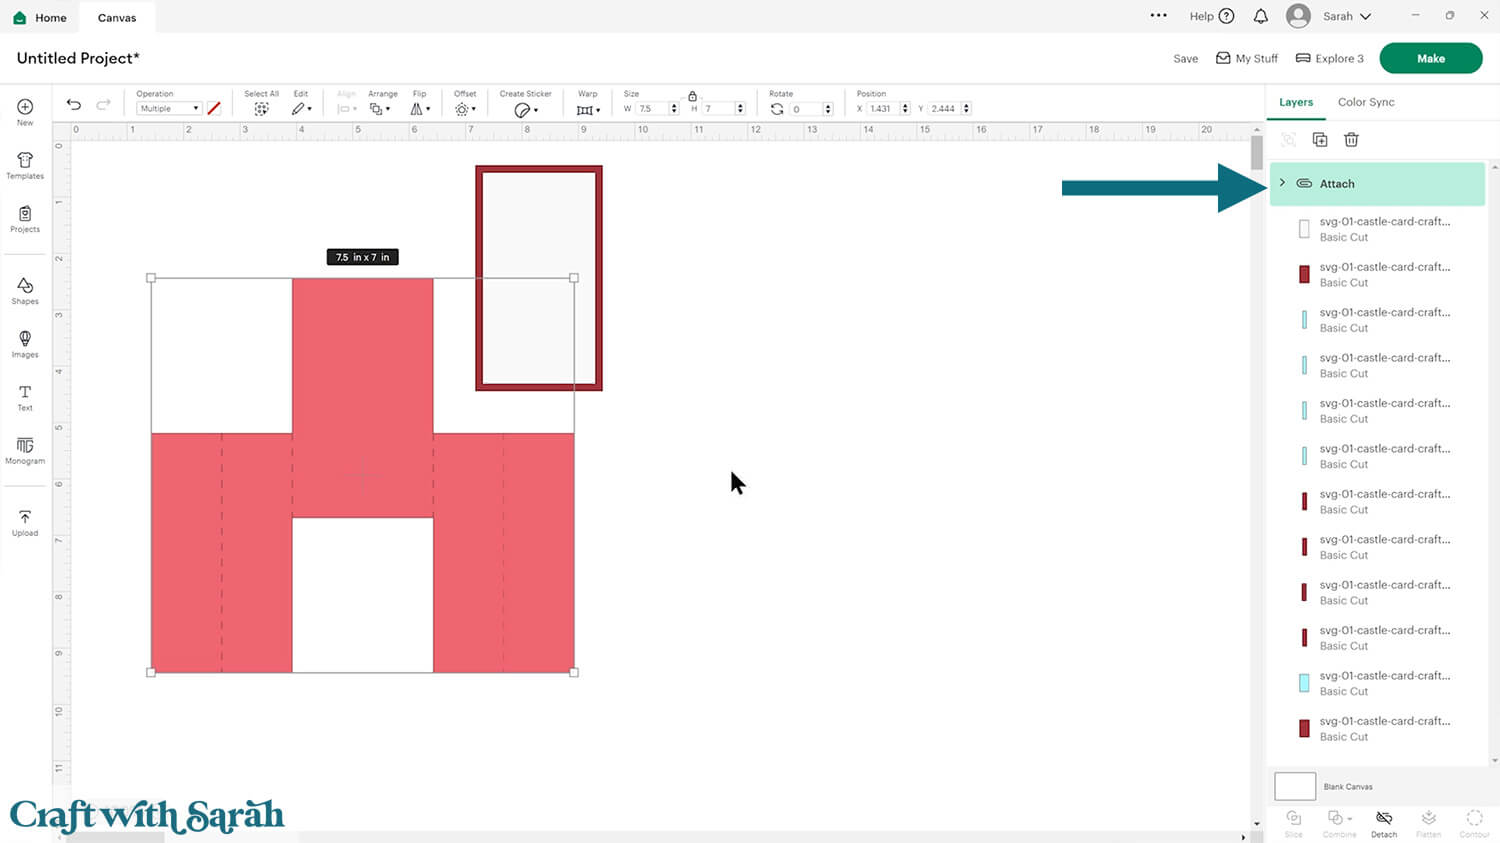Click the Height size input field
The image size is (1500, 843).
pyautogui.click(x=720, y=109)
